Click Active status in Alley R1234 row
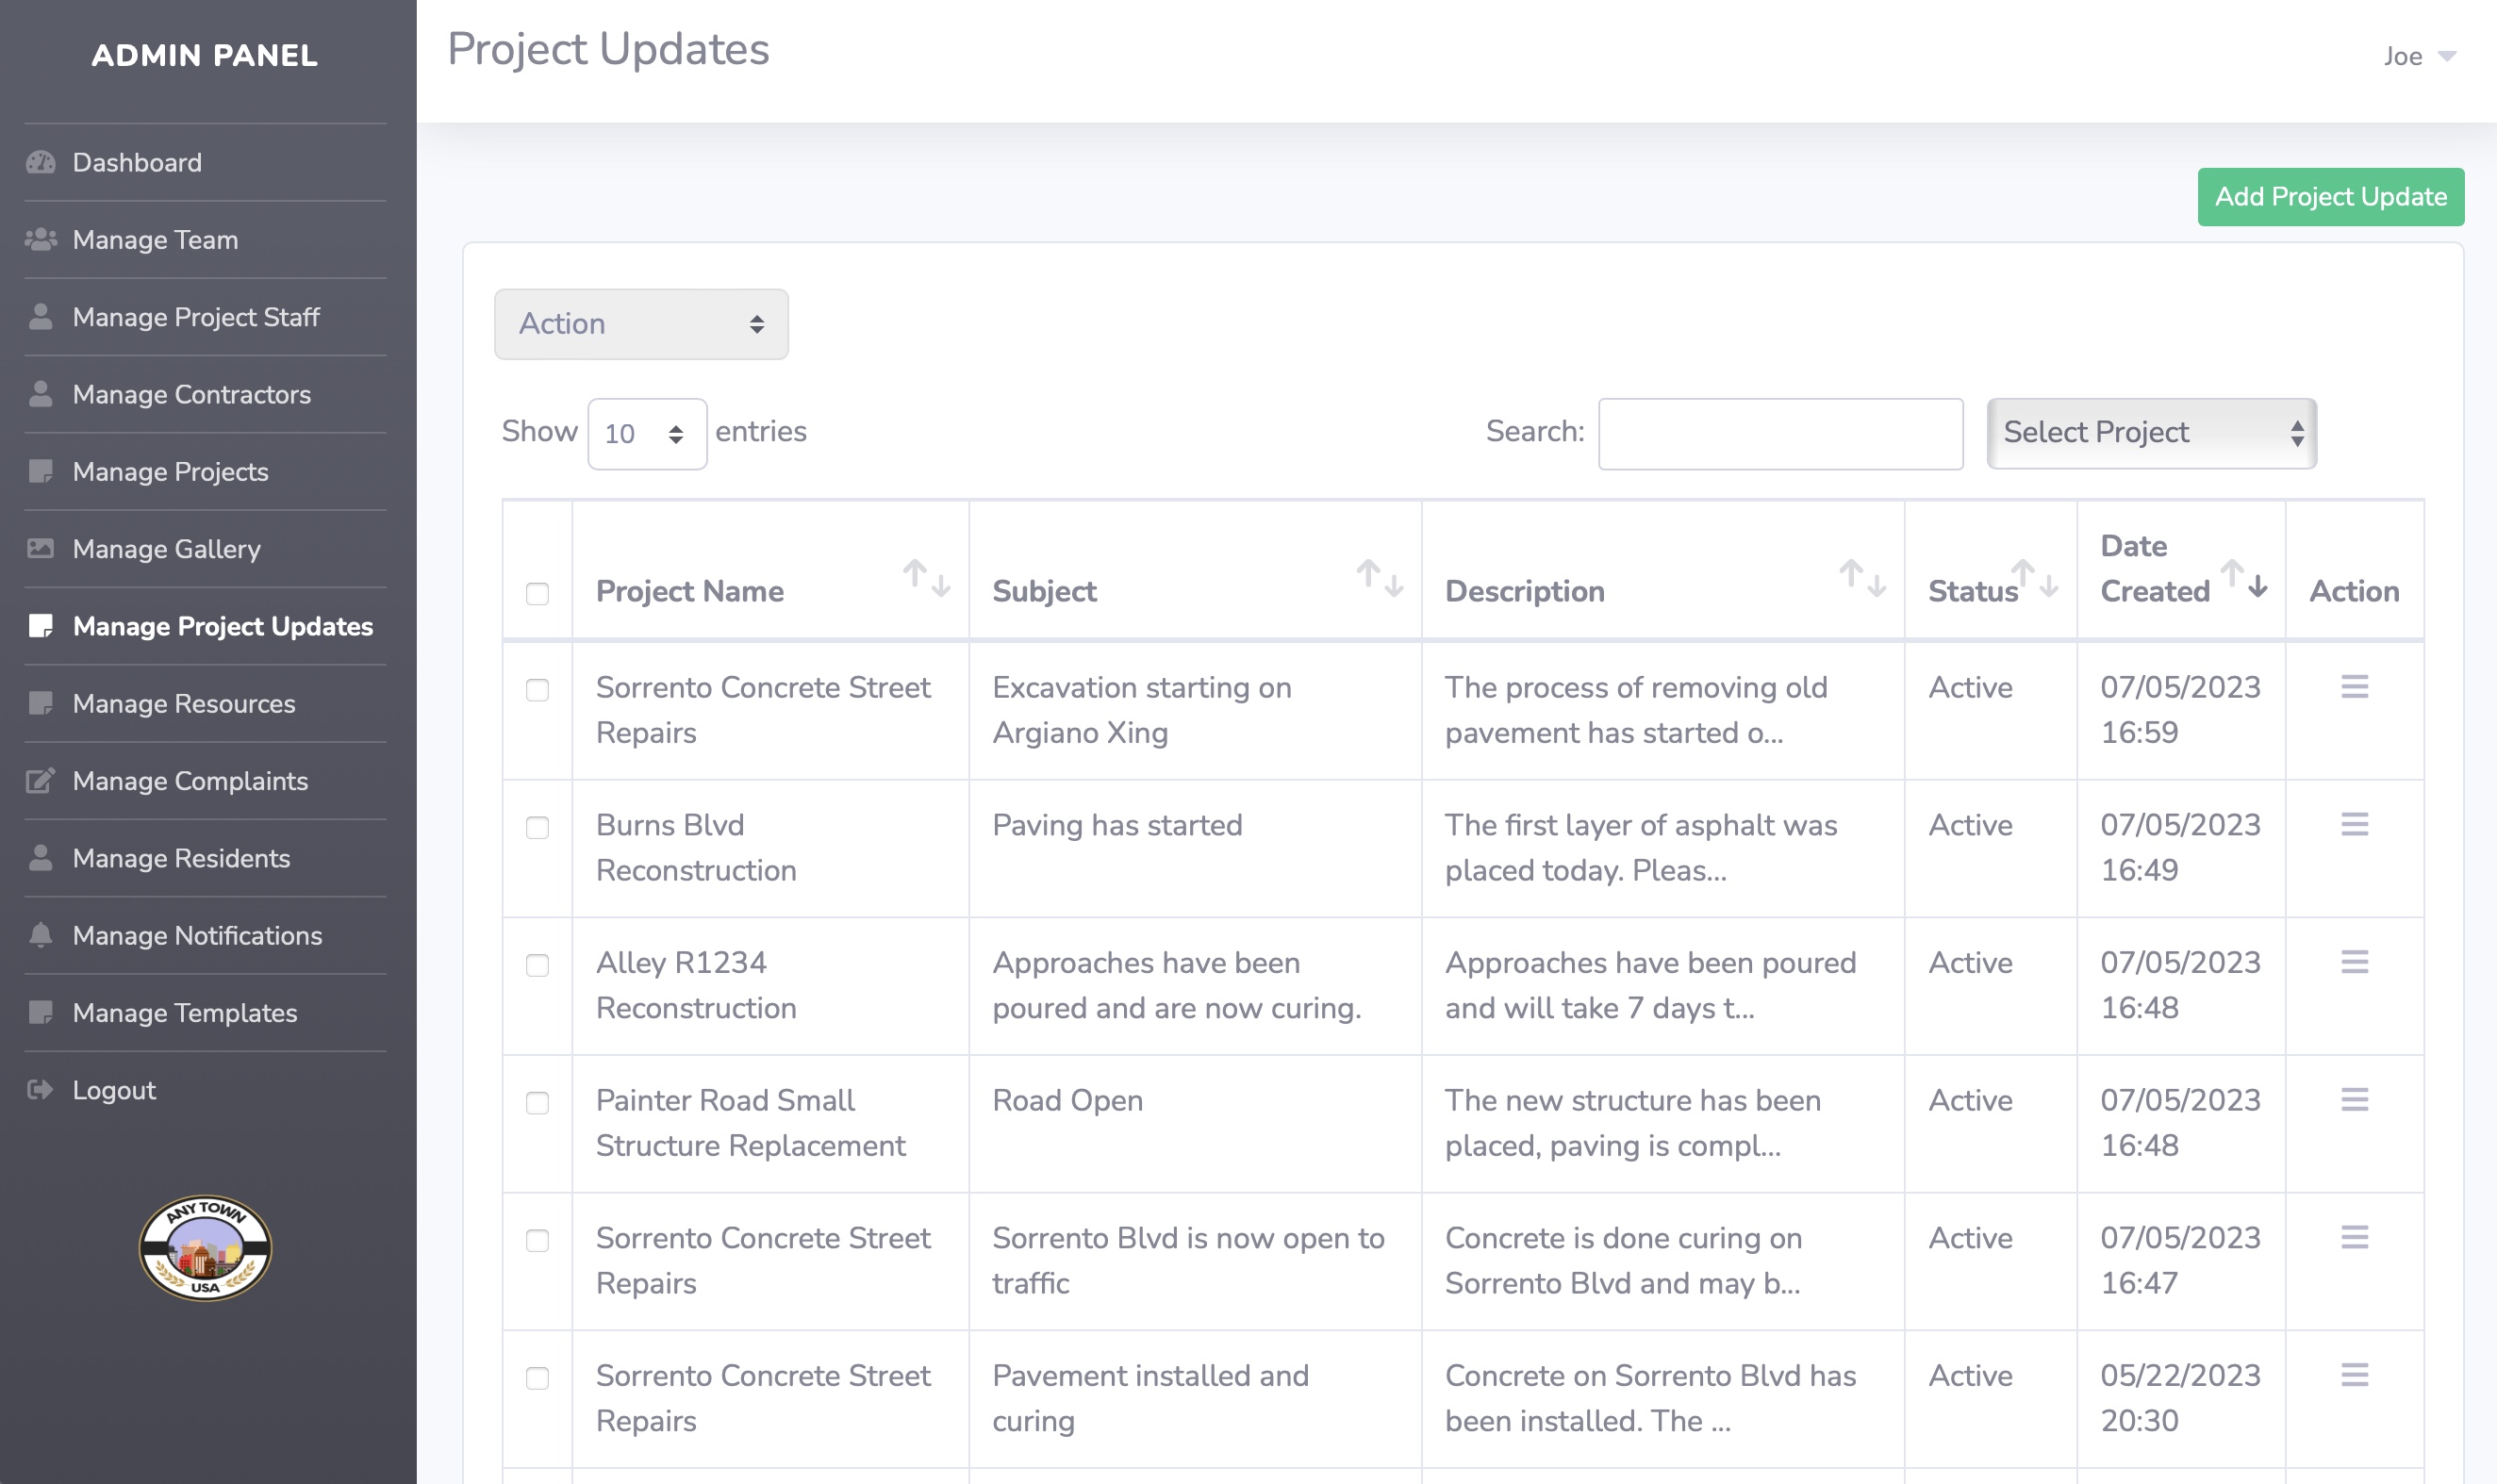The height and width of the screenshot is (1484, 2497). [1970, 962]
